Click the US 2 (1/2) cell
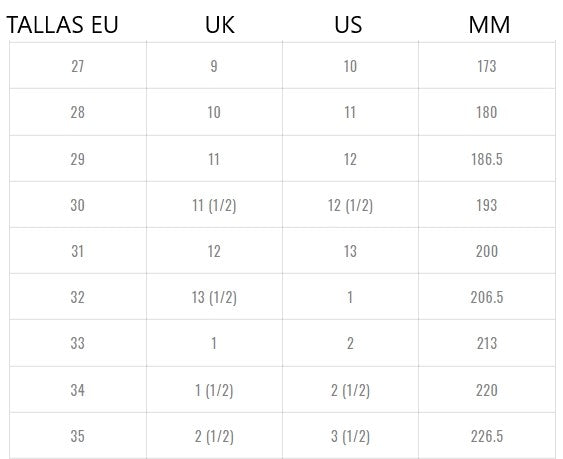This screenshot has width=563, height=459. click(x=350, y=390)
